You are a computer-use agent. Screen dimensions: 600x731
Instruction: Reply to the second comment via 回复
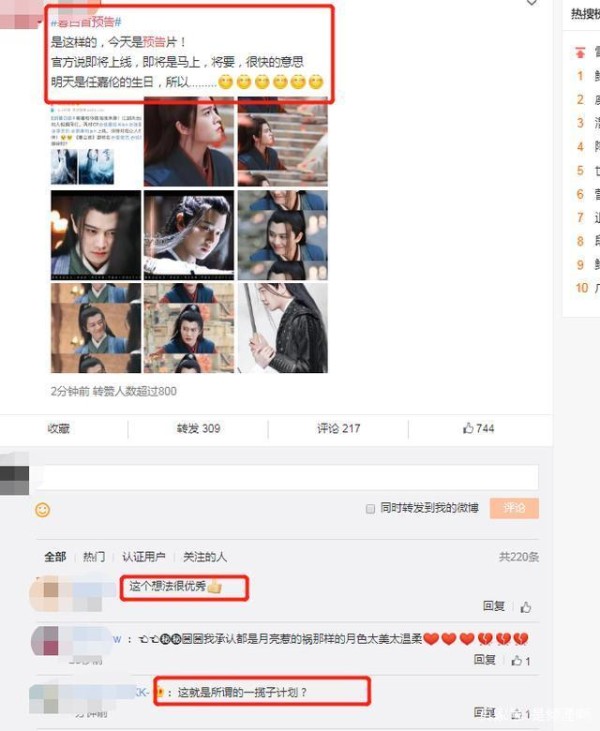[x=485, y=660]
